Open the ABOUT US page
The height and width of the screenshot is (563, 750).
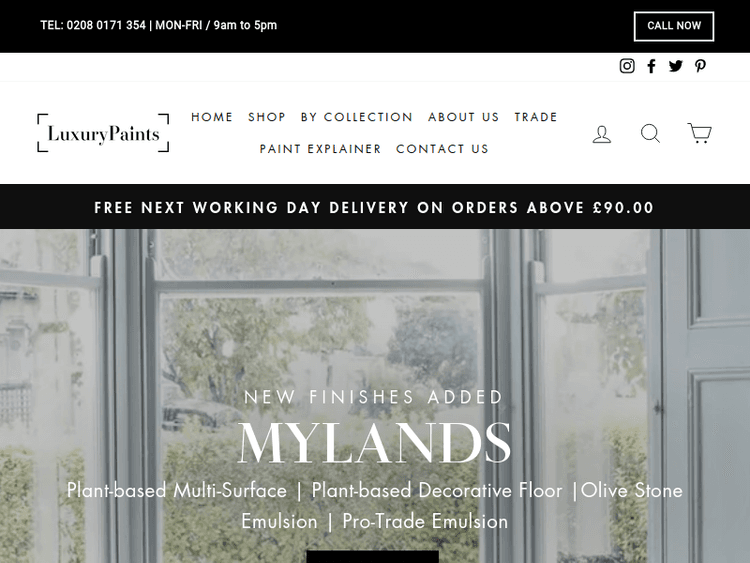pos(463,117)
